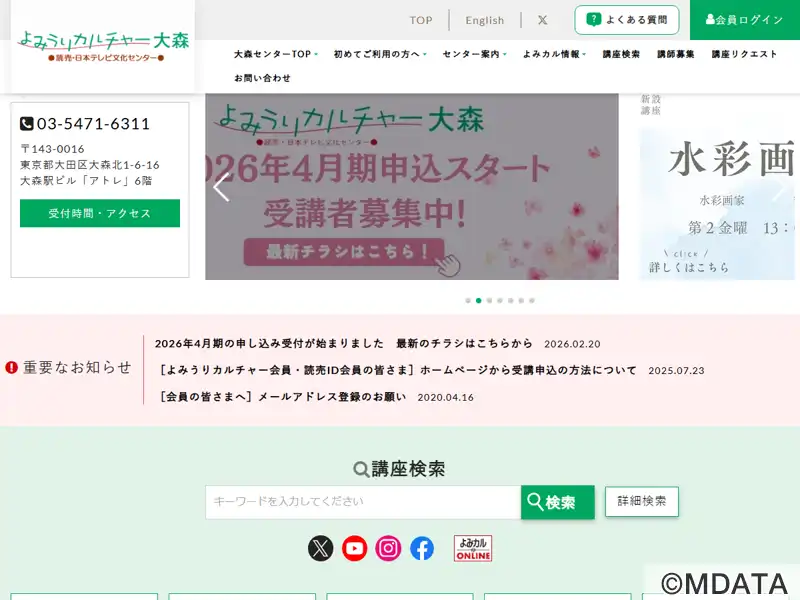Open the YouTube channel icon
Viewport: 800px width, 600px height.
click(355, 548)
